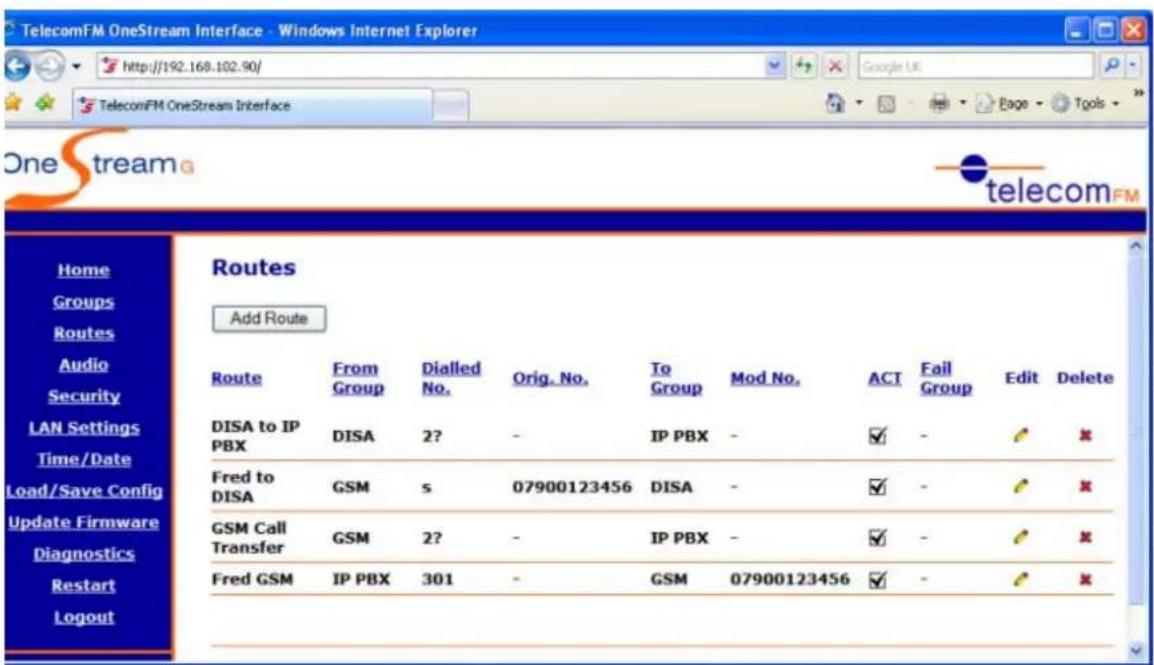This screenshot has height=665, width=1154.
Task: Uncheck ACT for GSM Call Transfer
Action: (877, 537)
